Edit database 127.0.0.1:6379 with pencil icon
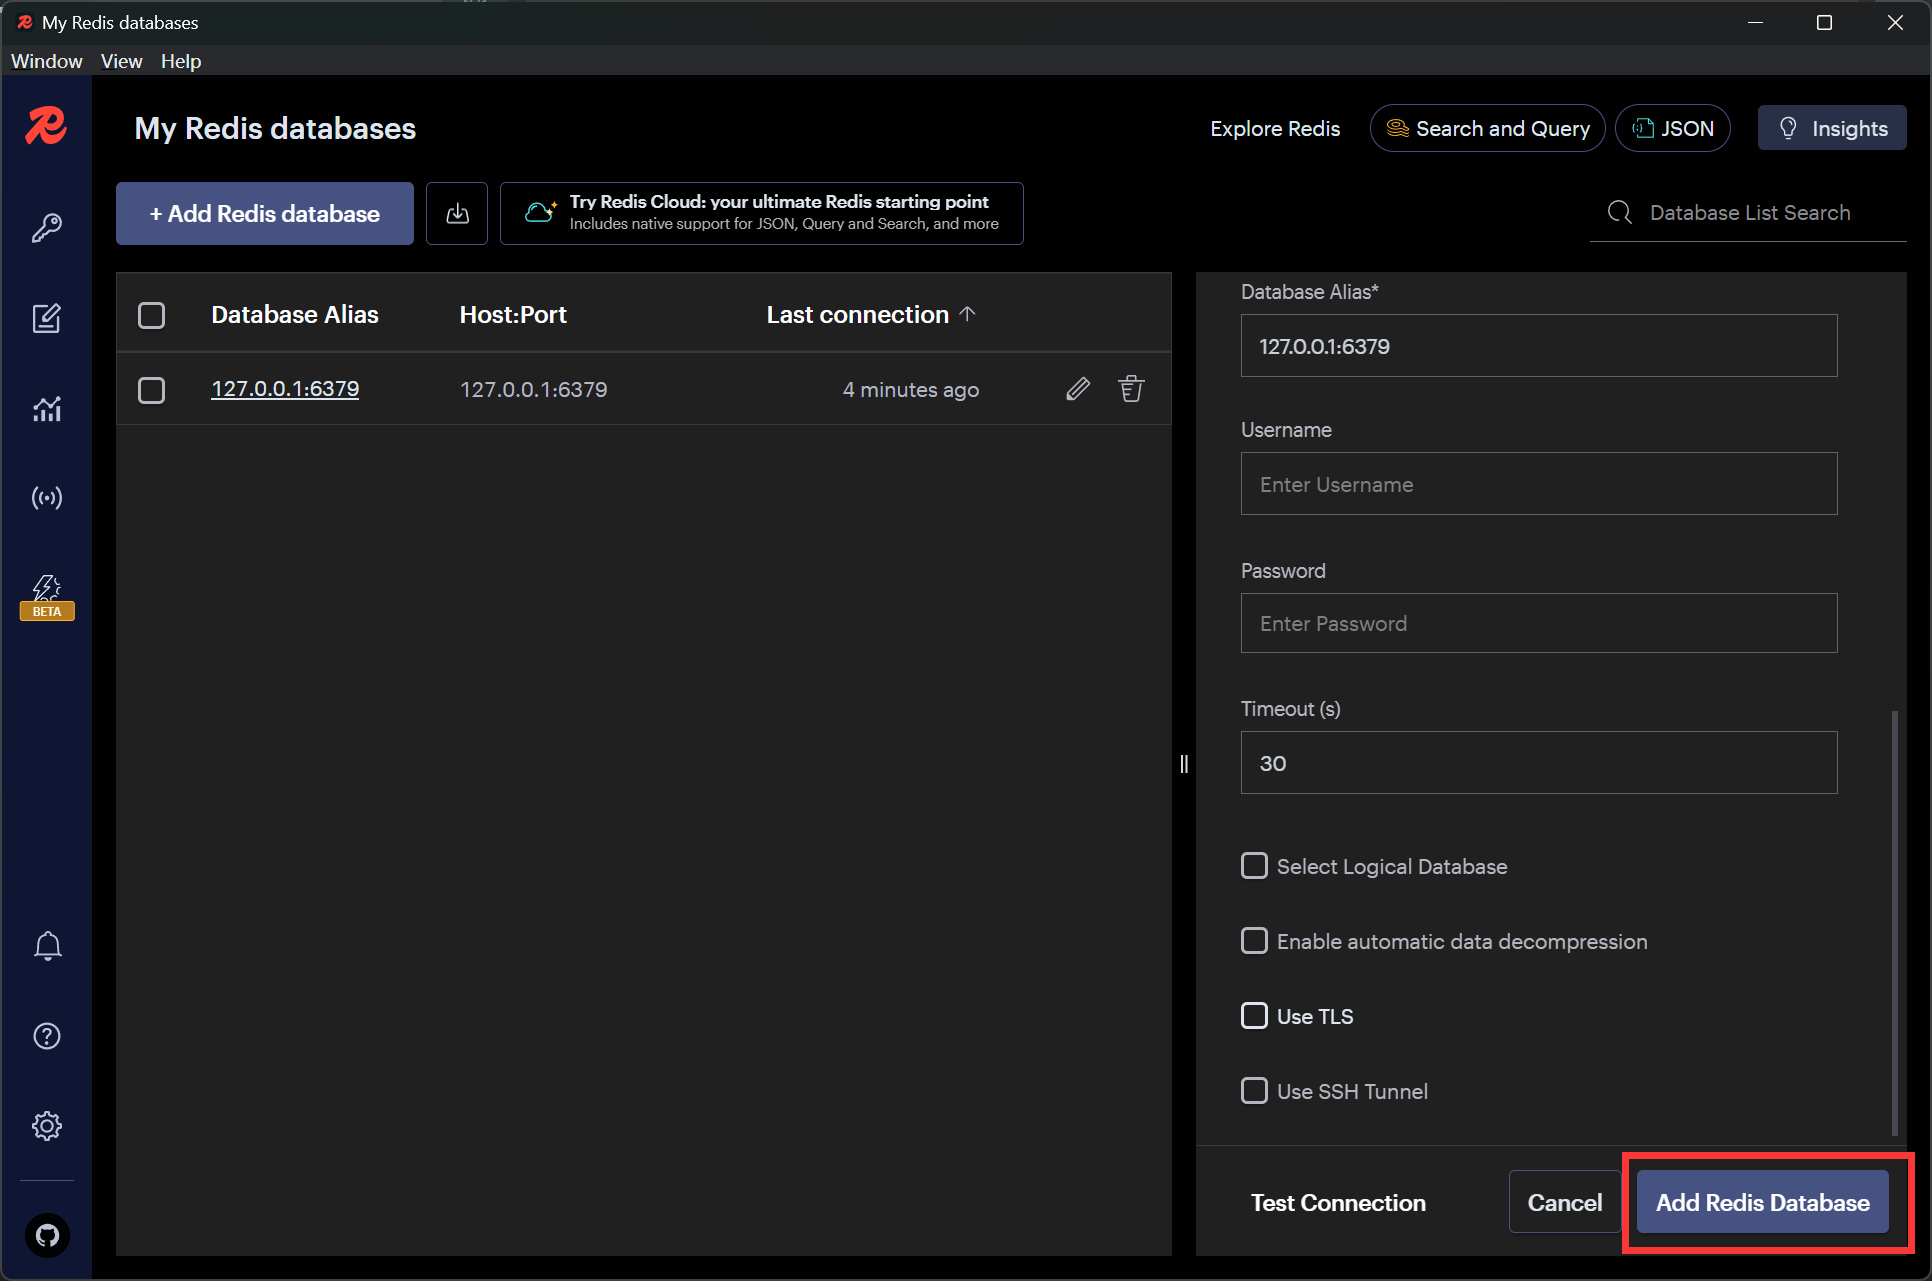This screenshot has width=1932, height=1281. (x=1078, y=389)
